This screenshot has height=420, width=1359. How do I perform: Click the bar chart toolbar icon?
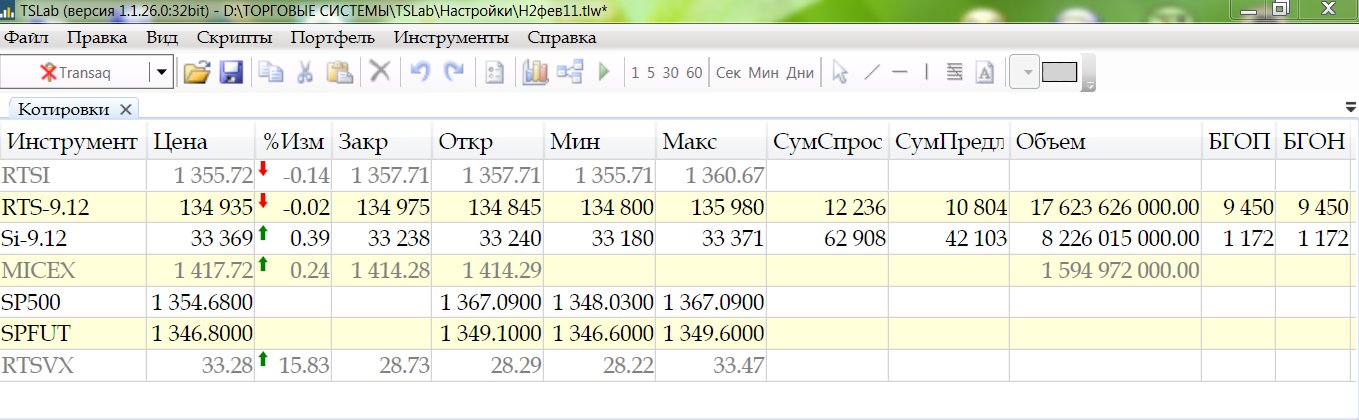point(536,72)
